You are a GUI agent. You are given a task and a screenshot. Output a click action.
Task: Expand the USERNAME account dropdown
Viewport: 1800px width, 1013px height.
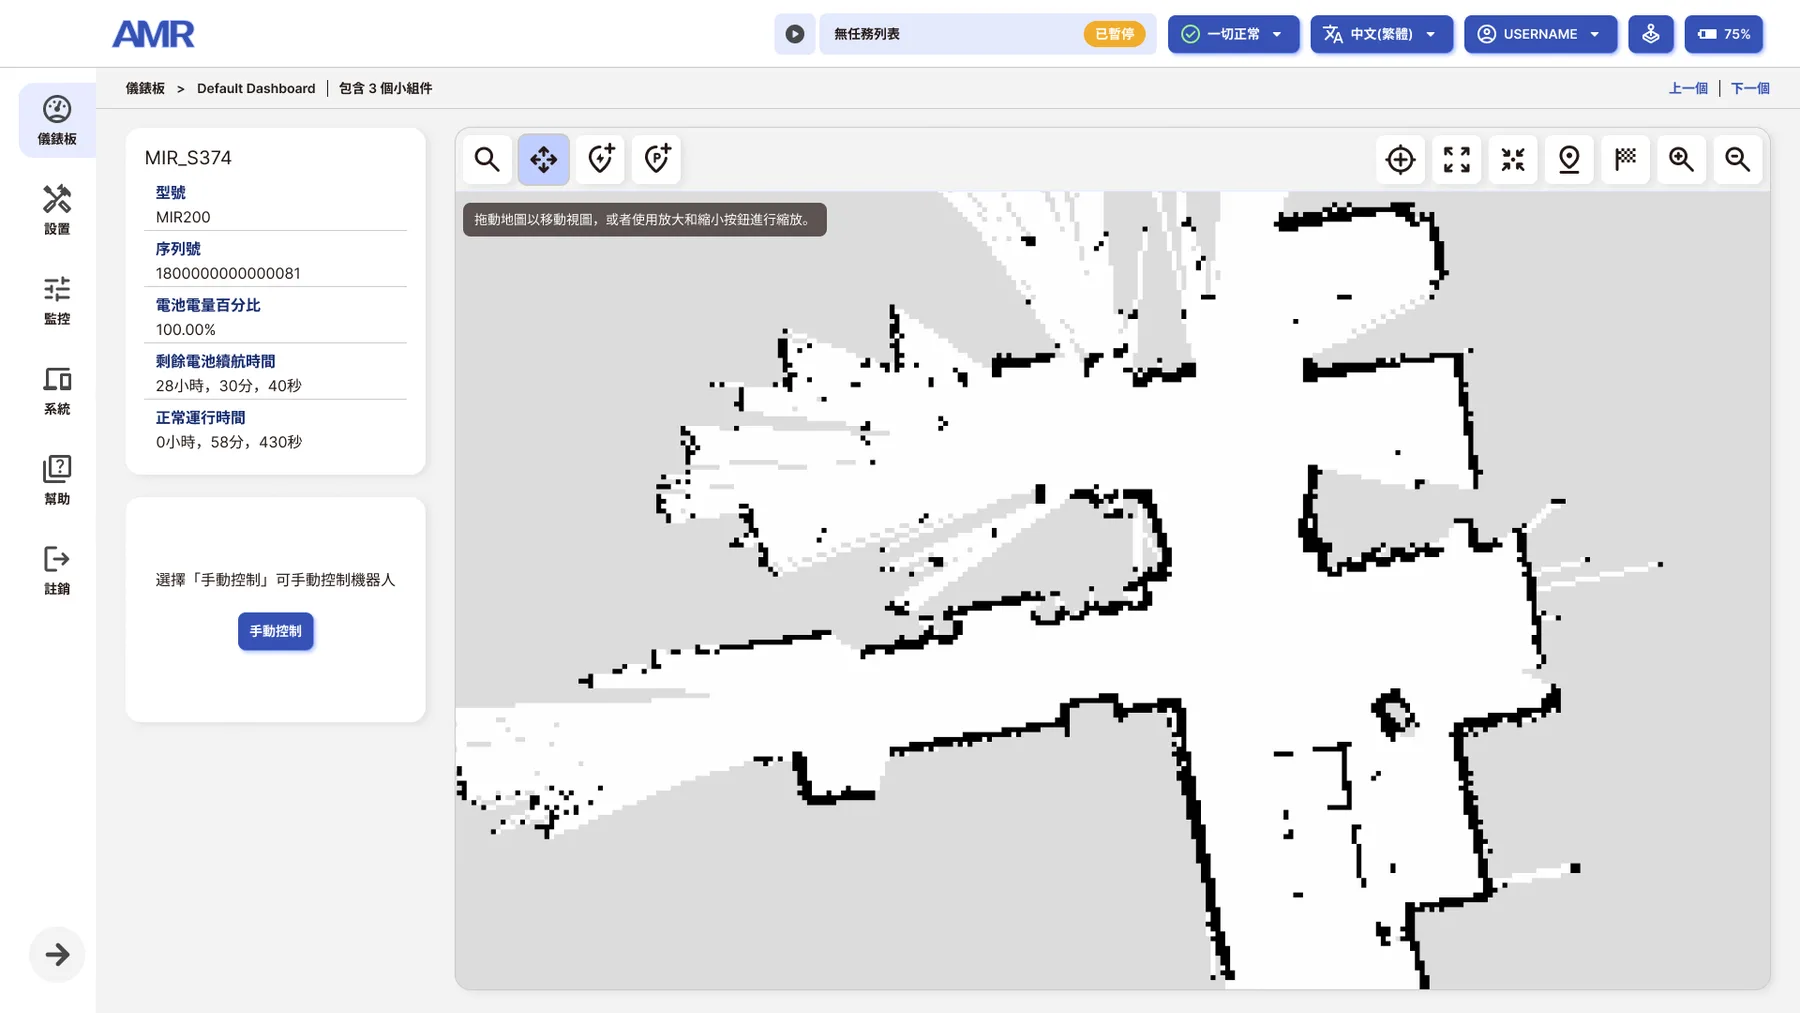pos(1540,34)
